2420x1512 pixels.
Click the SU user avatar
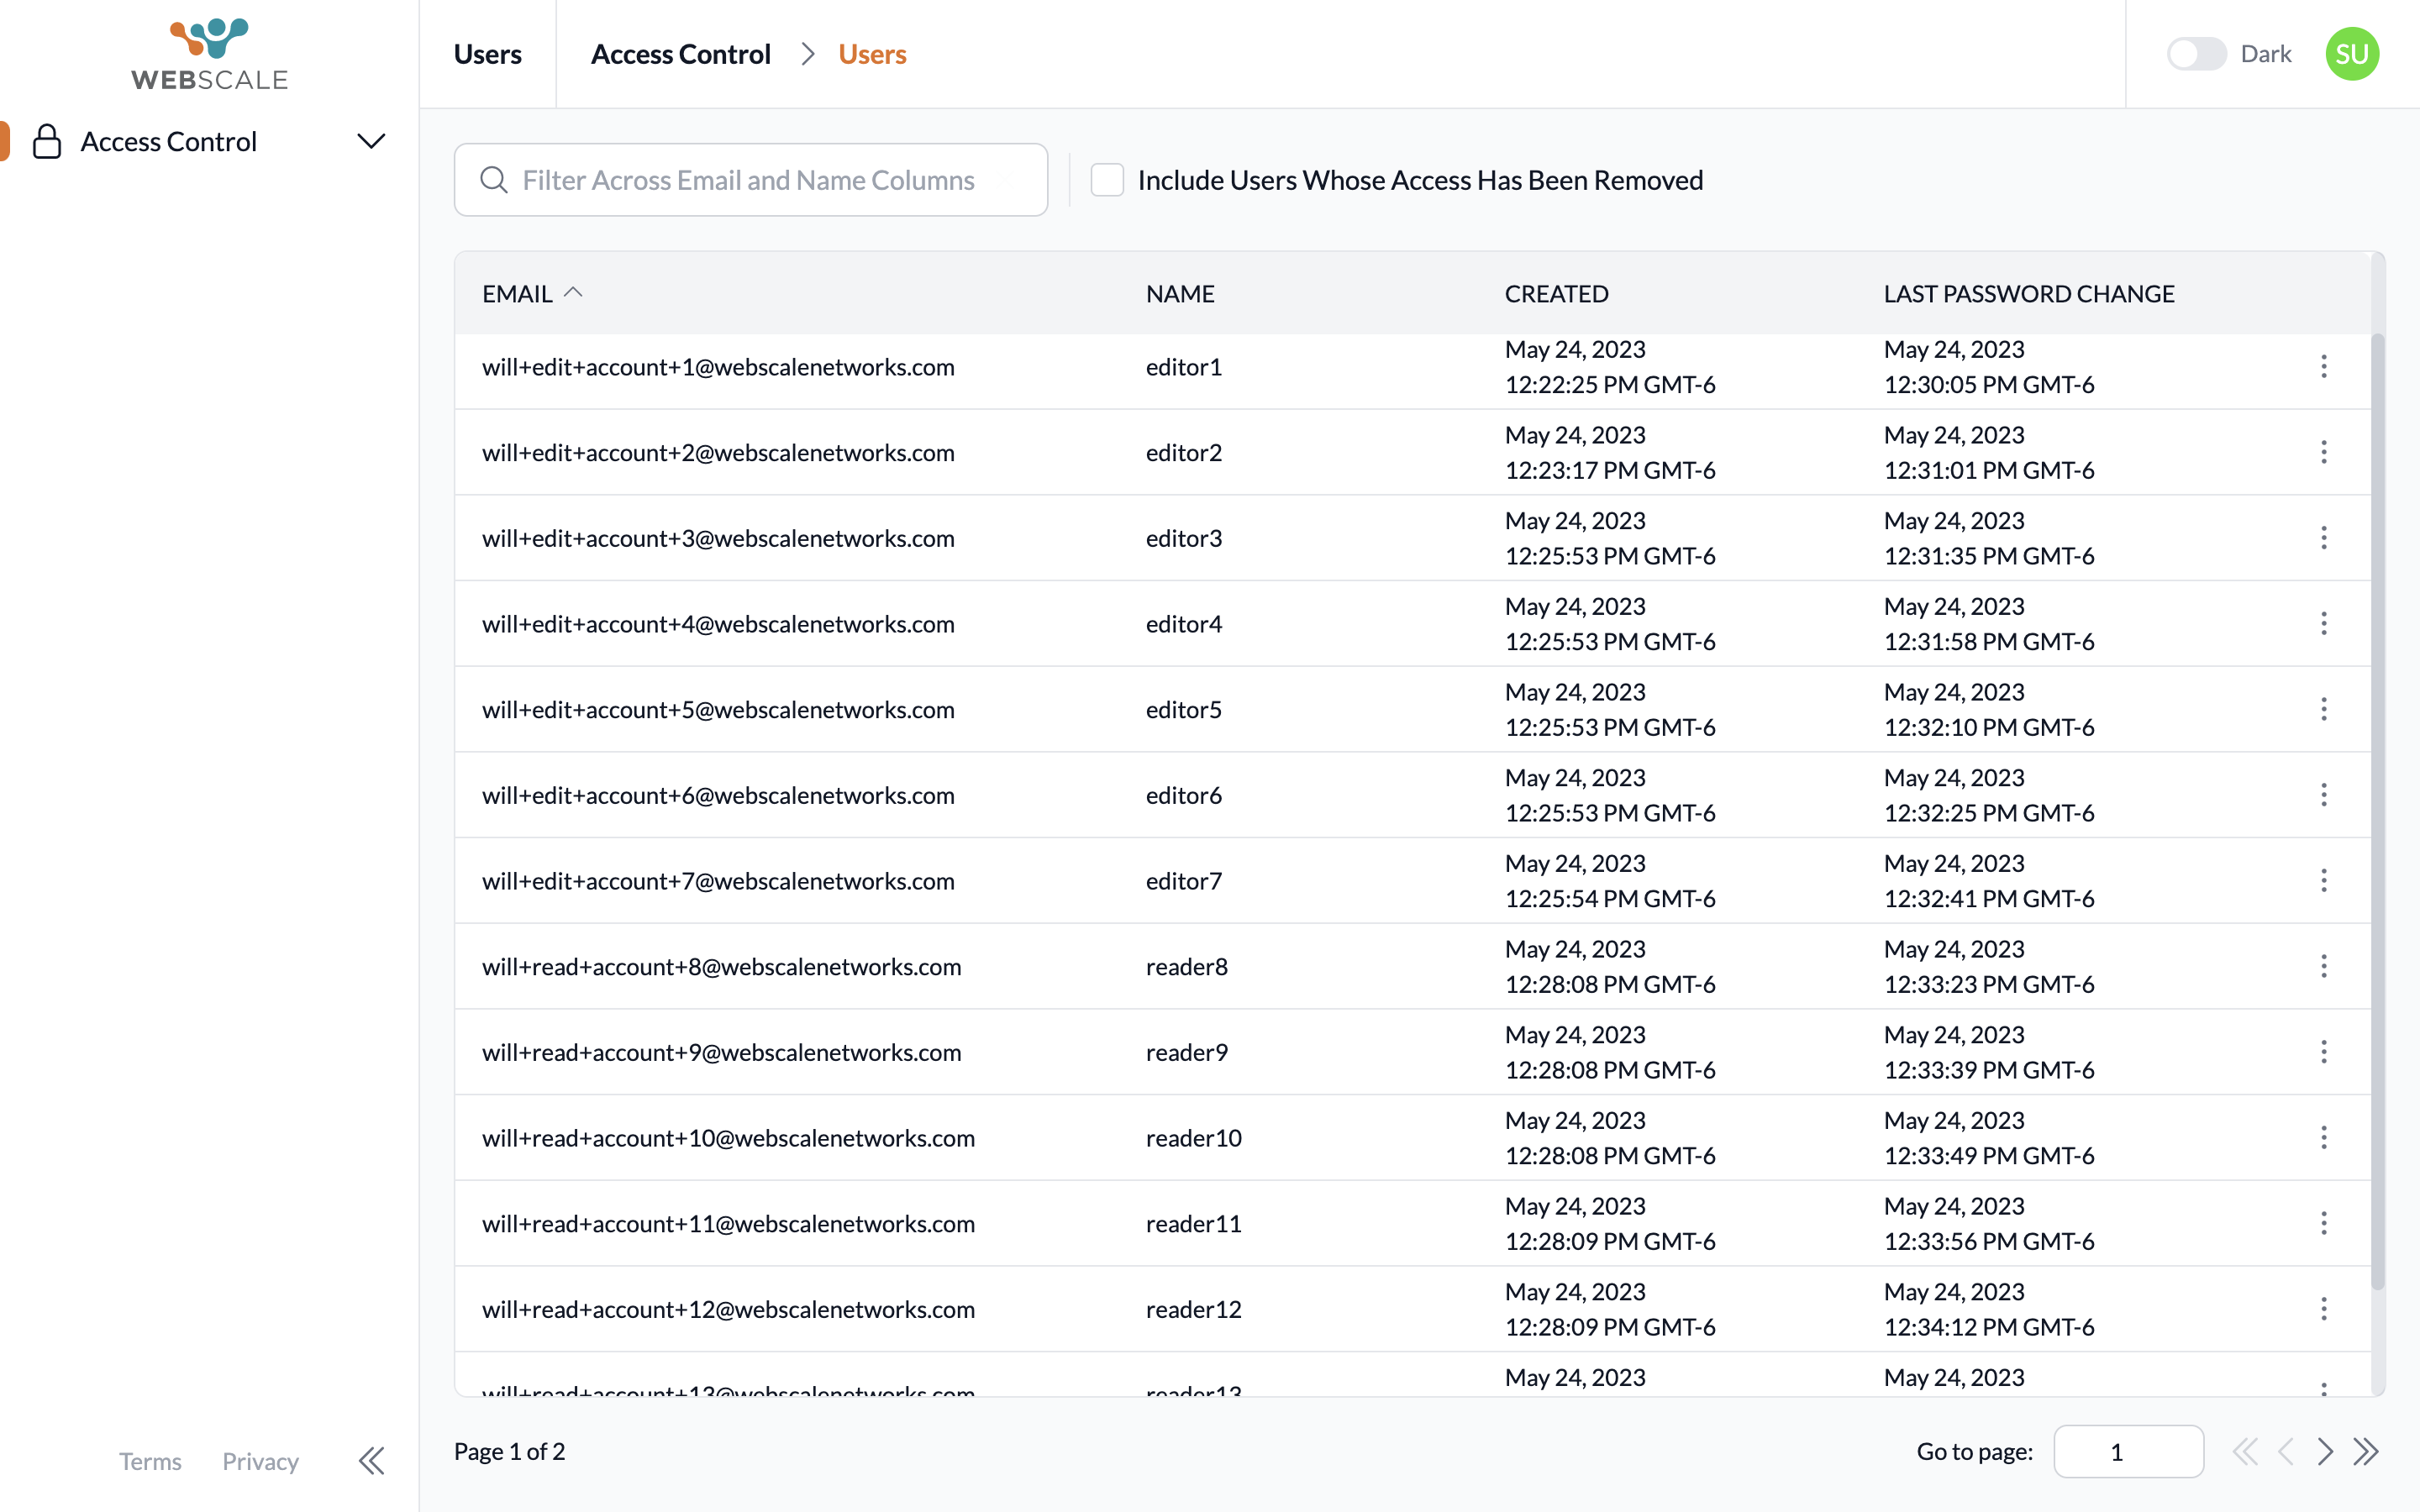2351,54
